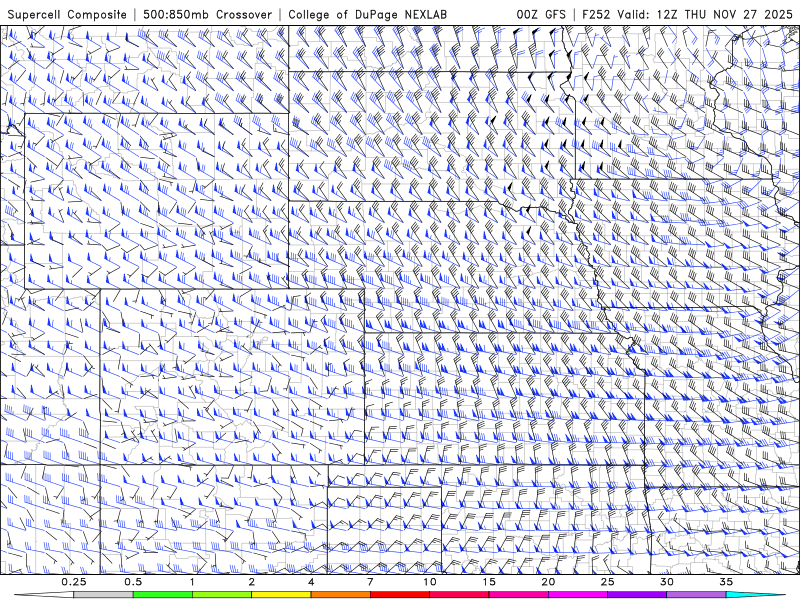
Task: Select the green color bar segment after 0.5
Action: coord(163,595)
